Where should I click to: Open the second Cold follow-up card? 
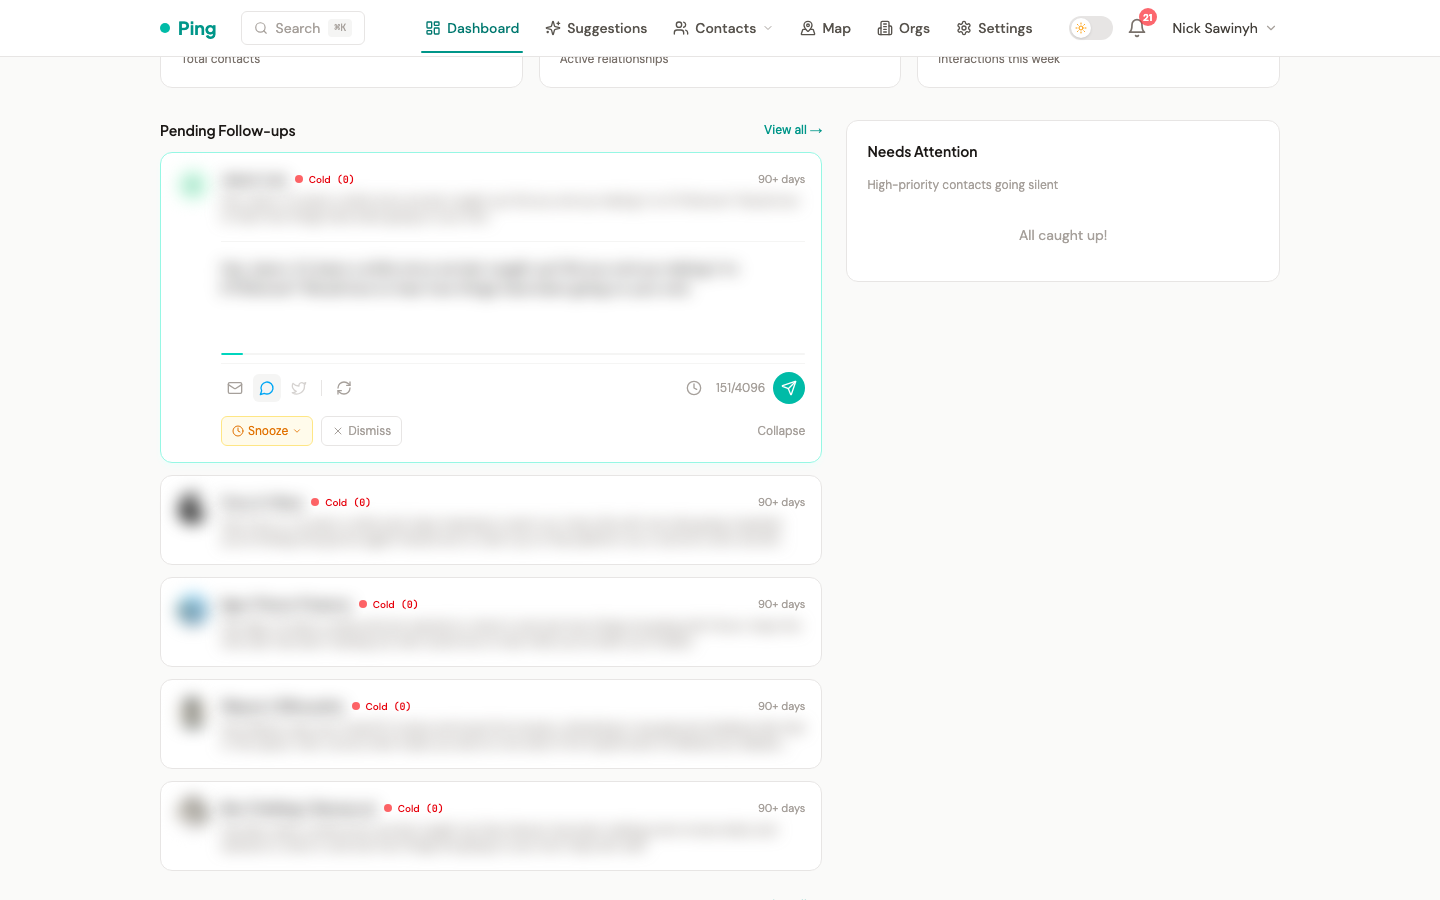coord(491,520)
